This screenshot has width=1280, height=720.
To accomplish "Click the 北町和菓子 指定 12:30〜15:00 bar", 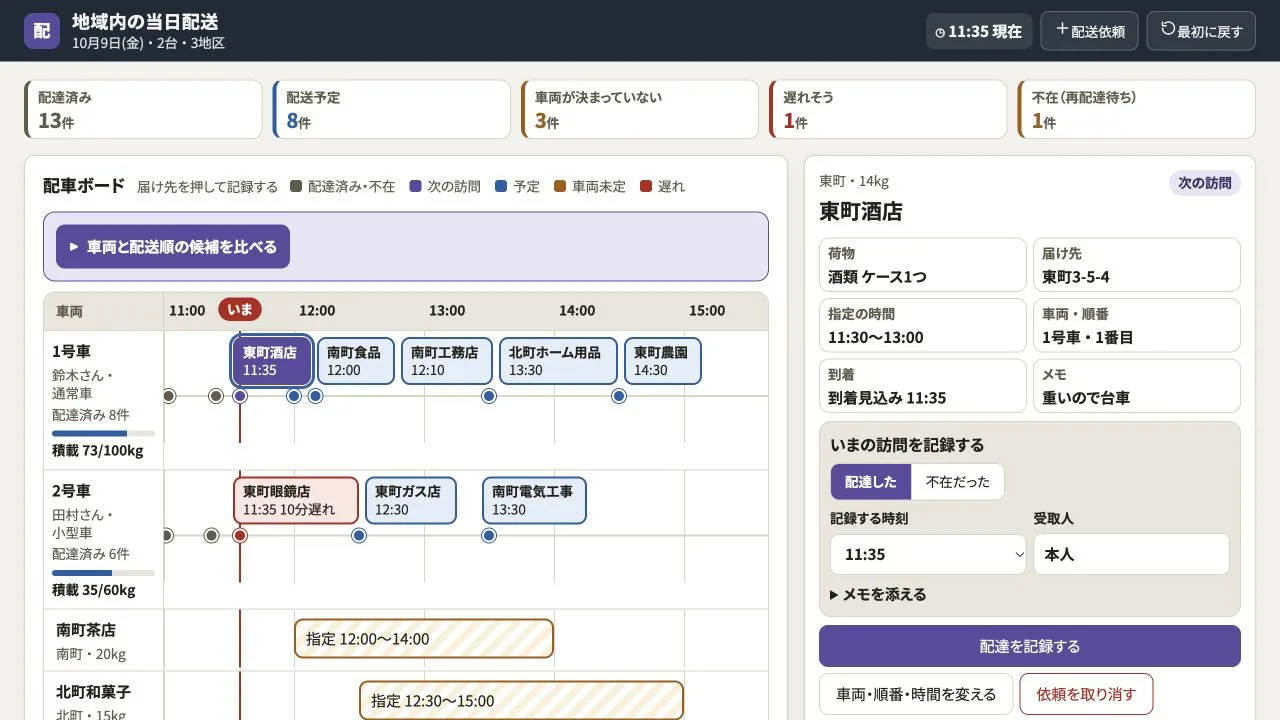I will (522, 700).
